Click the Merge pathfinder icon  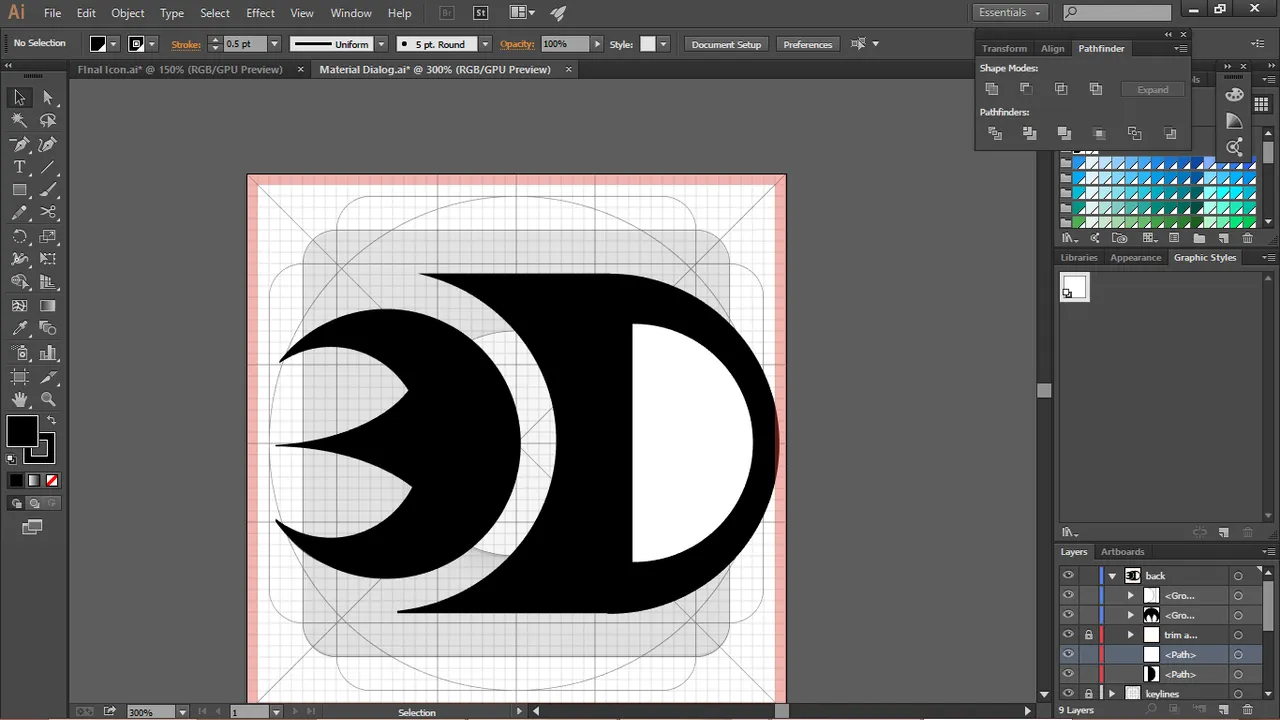click(1064, 133)
